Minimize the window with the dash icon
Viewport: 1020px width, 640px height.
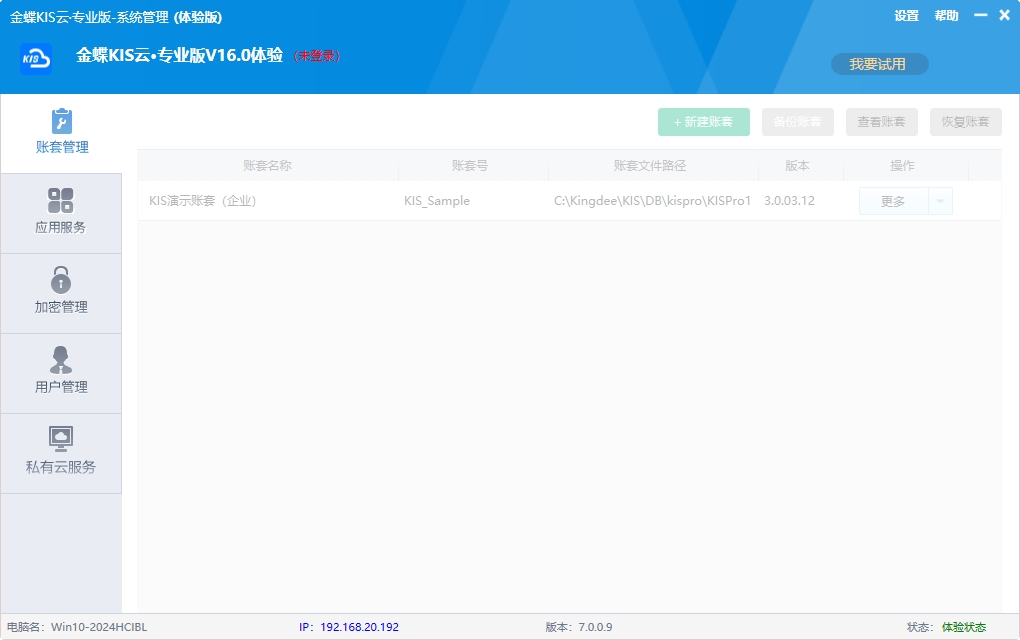tap(980, 15)
